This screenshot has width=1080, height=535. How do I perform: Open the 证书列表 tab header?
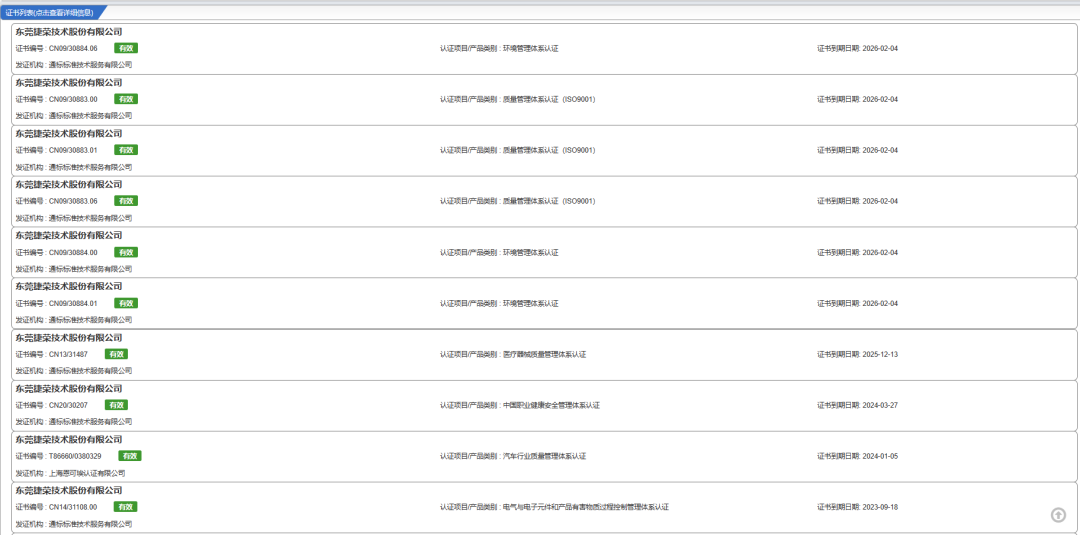coord(54,12)
